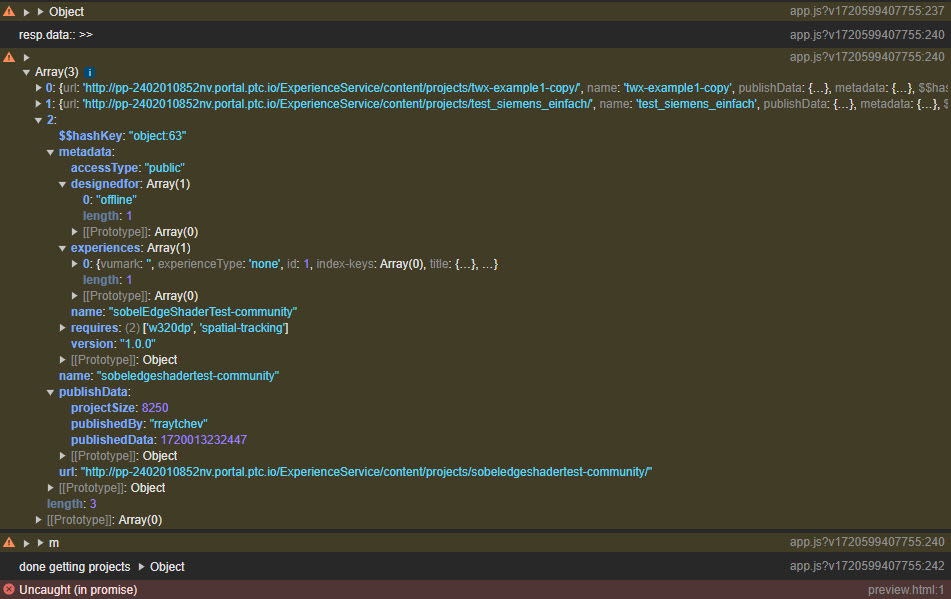Collapse the metadata object
Screen dimensions: 951x599
(x=50, y=152)
